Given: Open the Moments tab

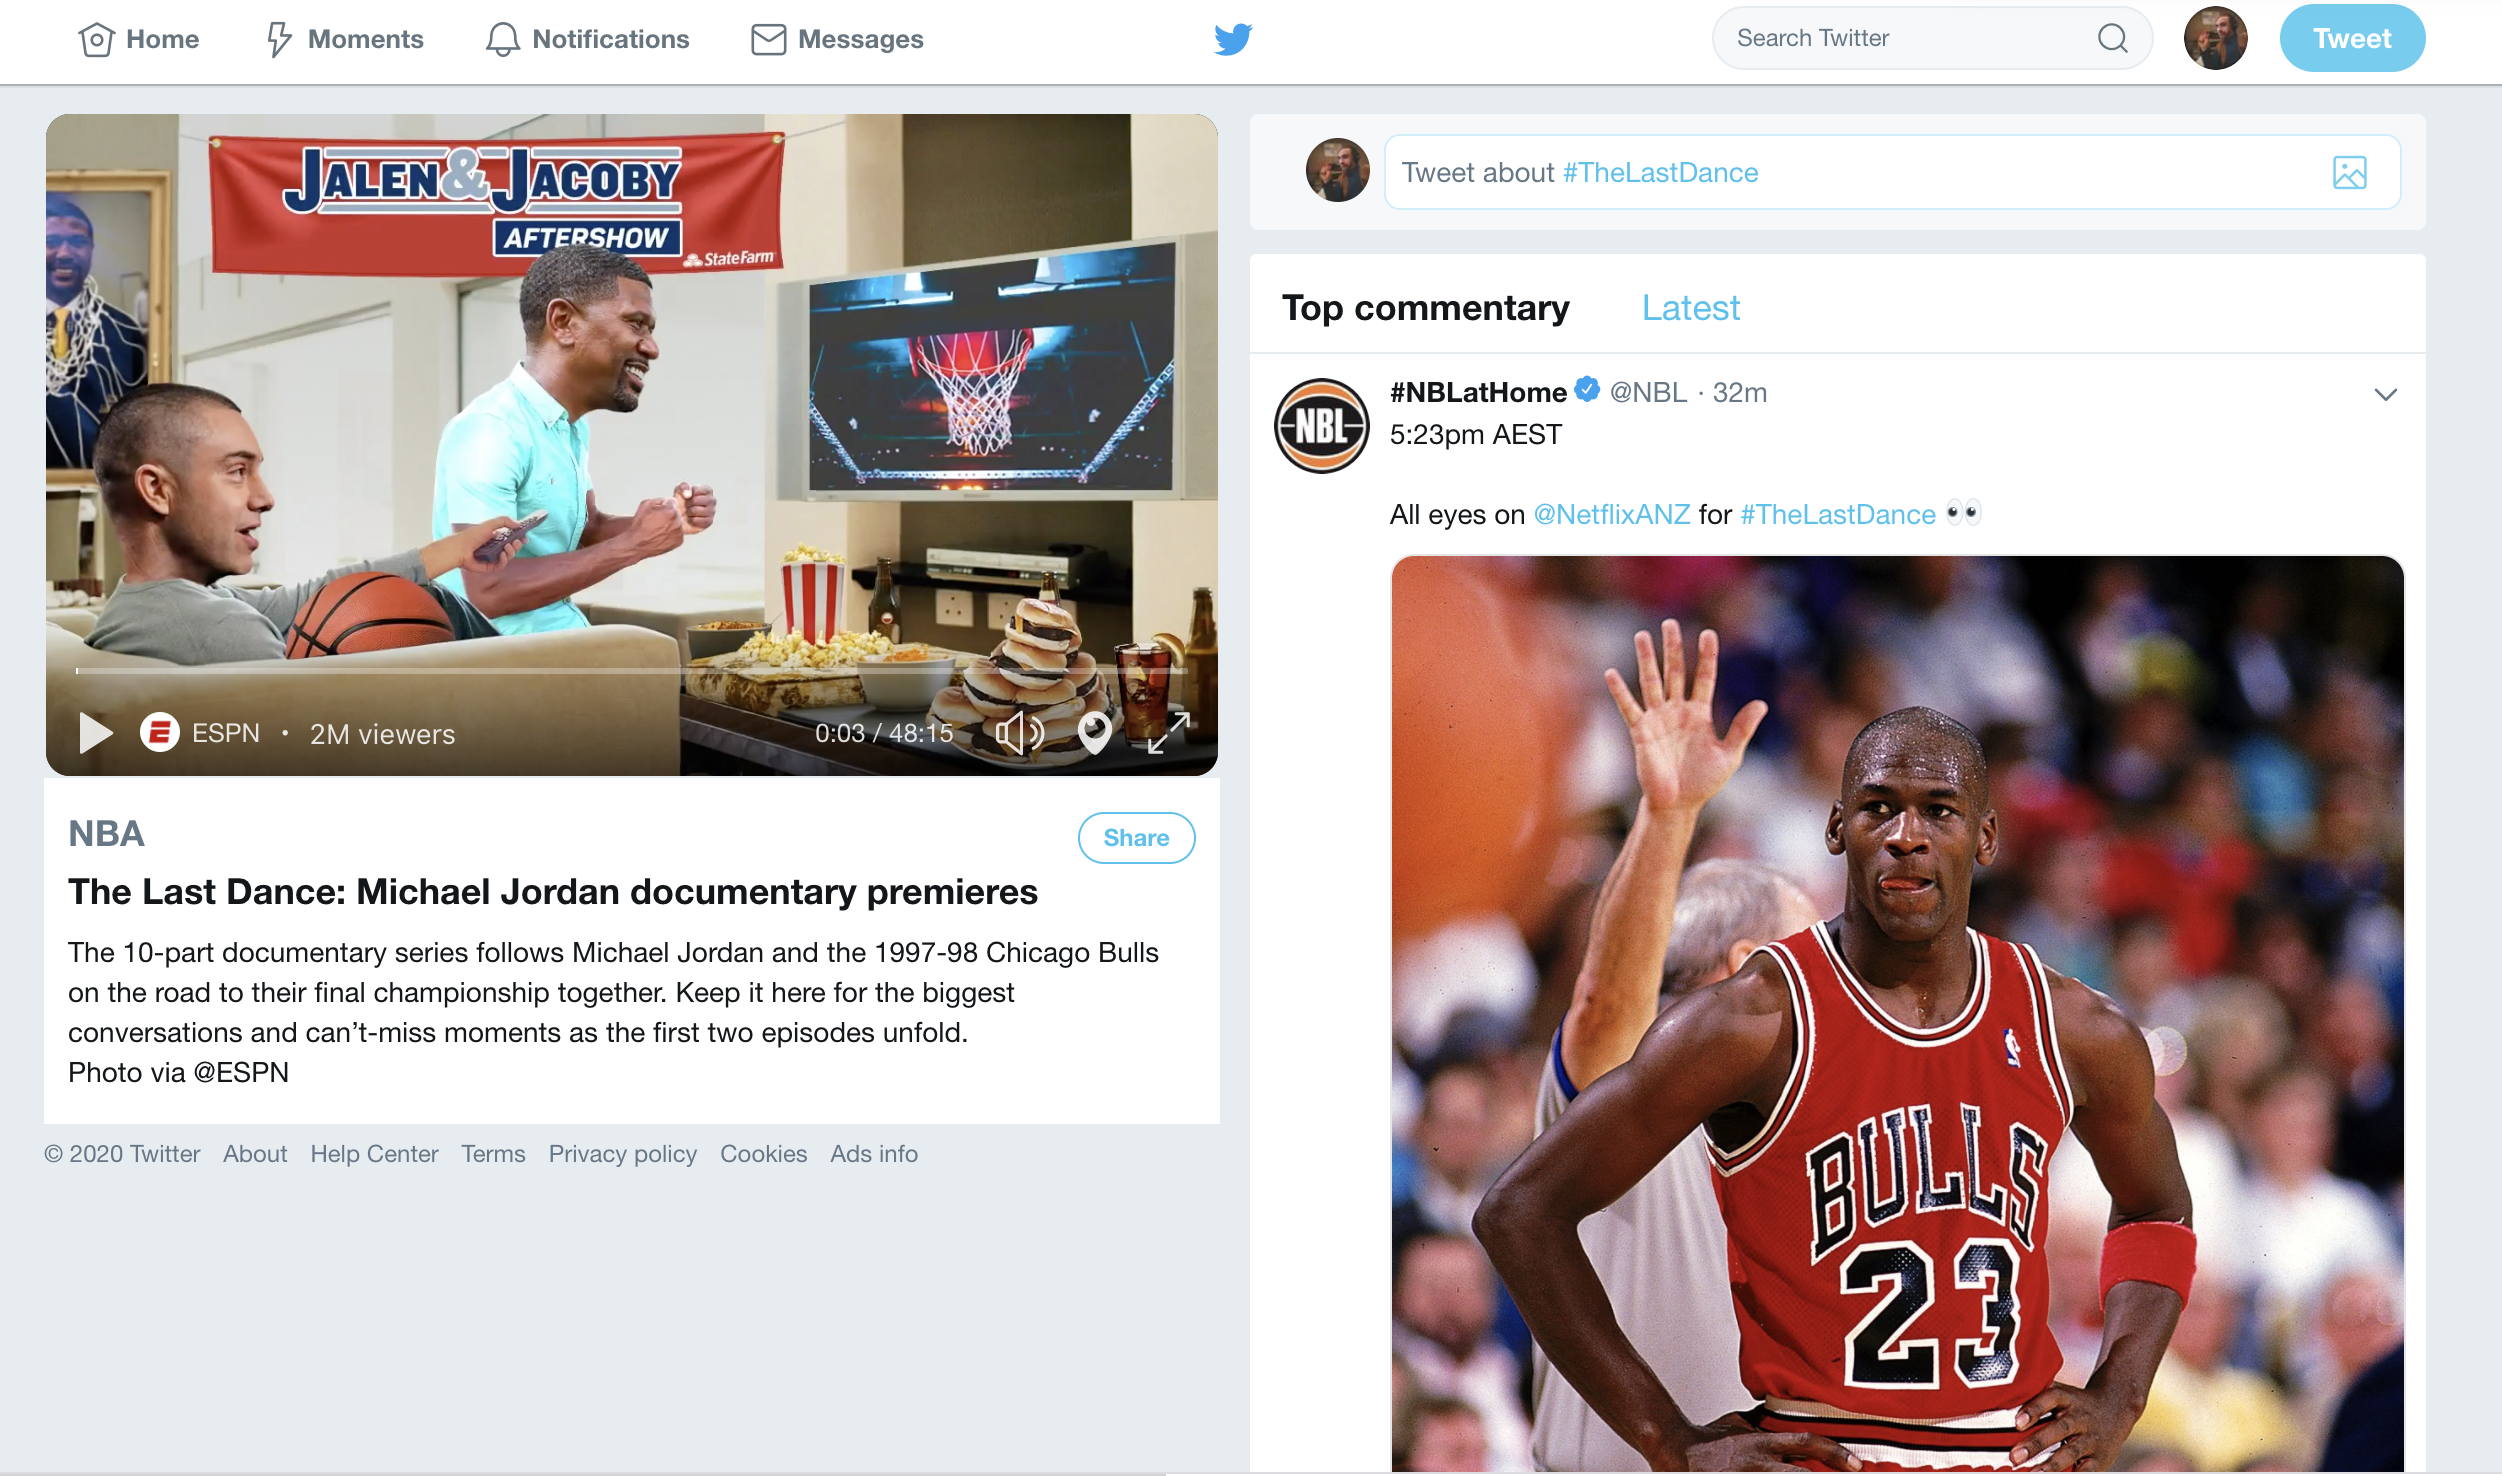Looking at the screenshot, I should tap(344, 39).
